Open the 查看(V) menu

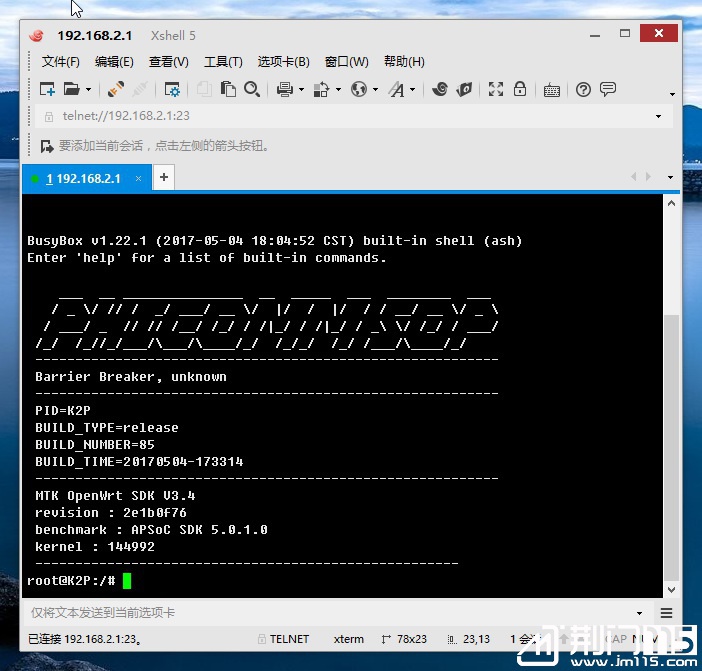click(x=168, y=61)
